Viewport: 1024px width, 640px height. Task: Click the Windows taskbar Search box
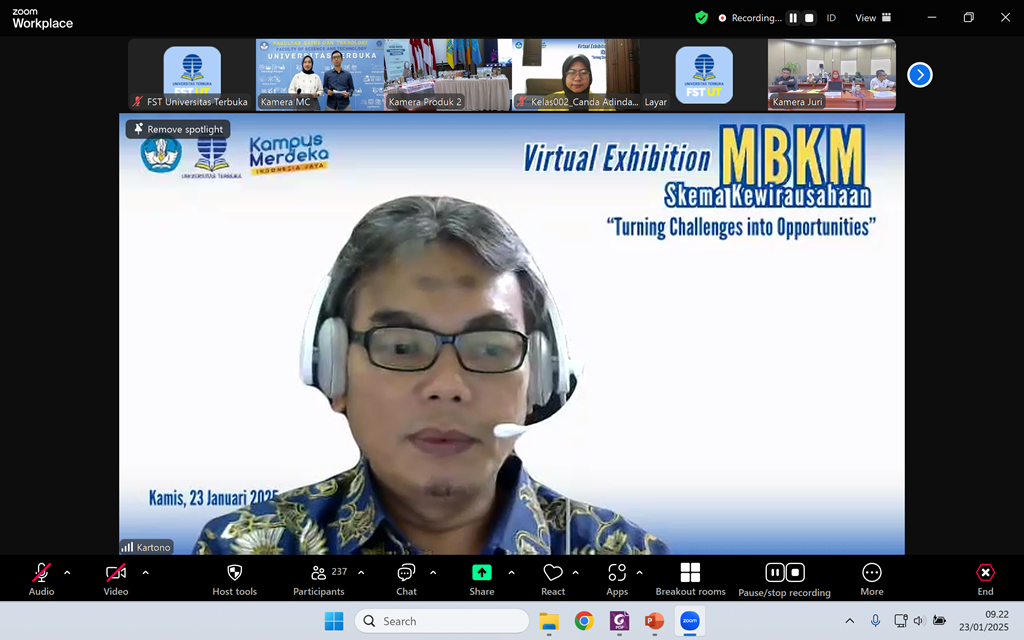[441, 621]
